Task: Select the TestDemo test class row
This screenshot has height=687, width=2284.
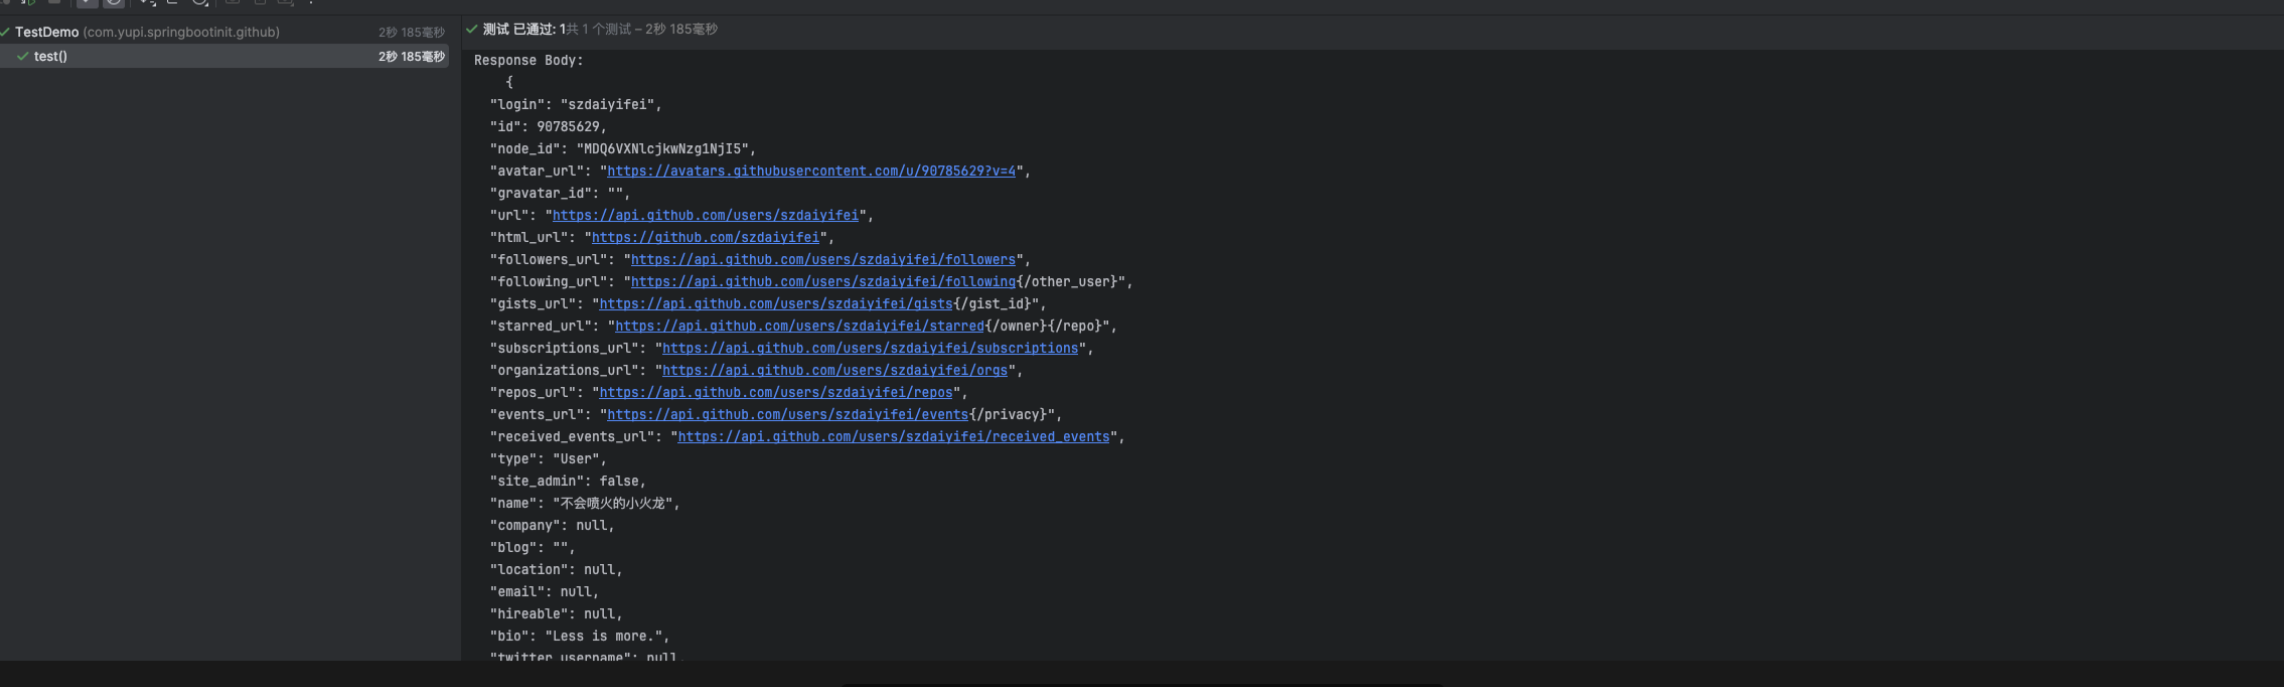Action: point(224,32)
